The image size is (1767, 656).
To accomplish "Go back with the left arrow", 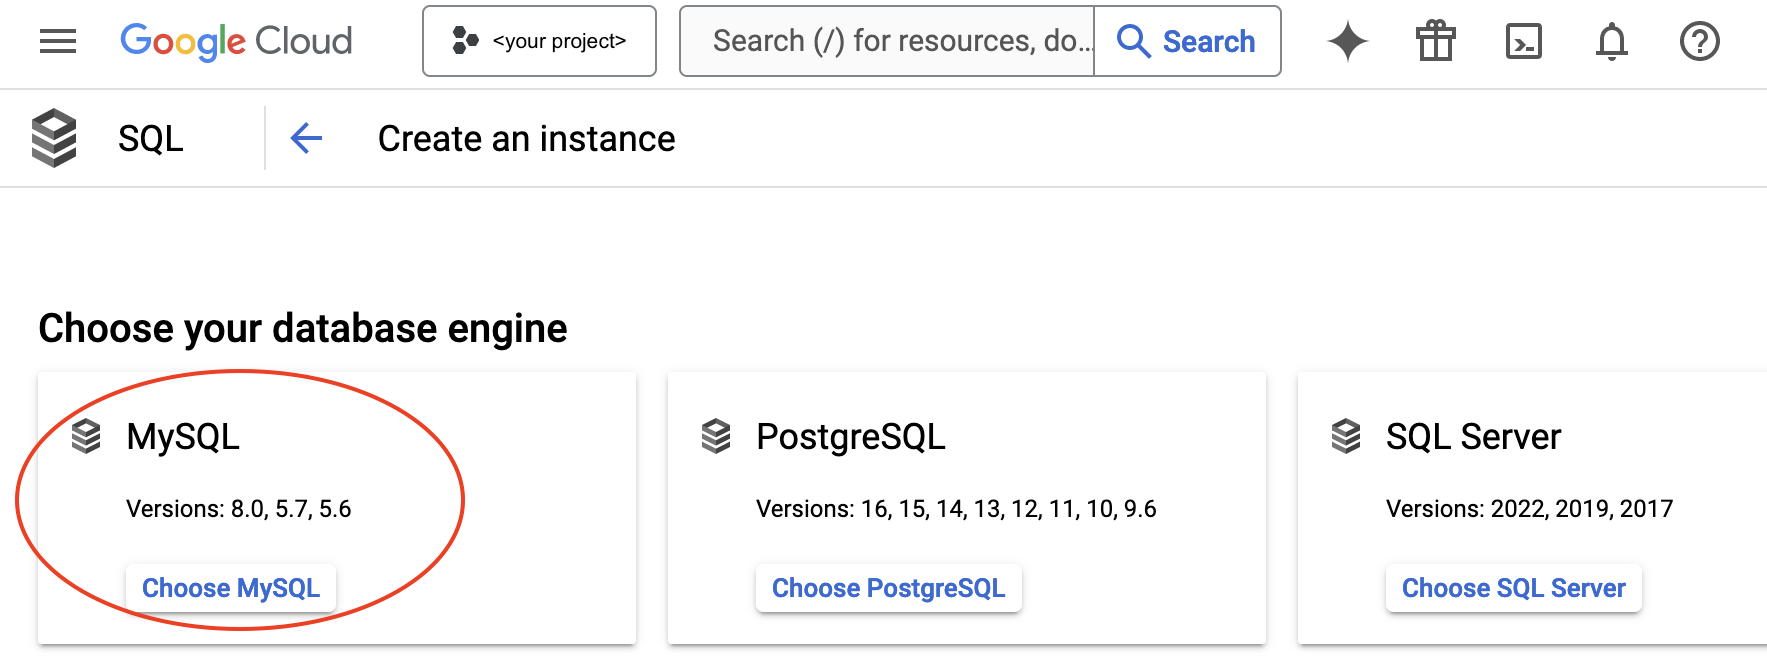I will click(x=306, y=138).
